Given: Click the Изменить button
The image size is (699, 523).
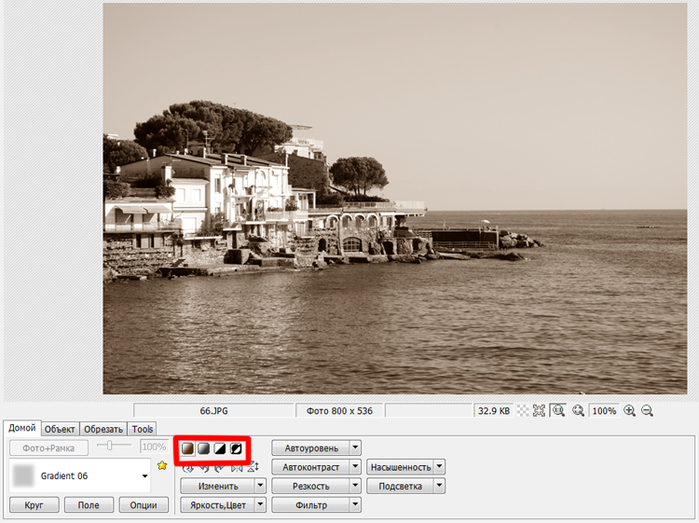Looking at the screenshot, I should pyautogui.click(x=218, y=486).
